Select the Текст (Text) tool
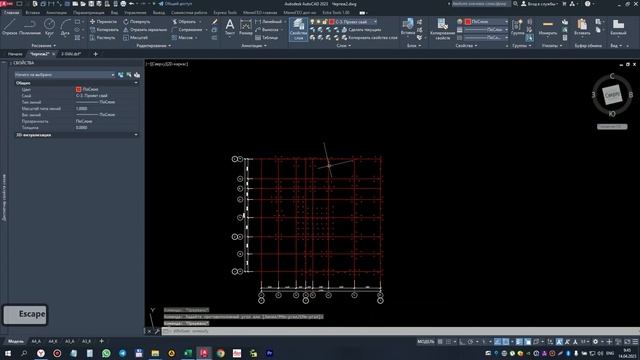Screen dimensions: 640x360 point(230,27)
